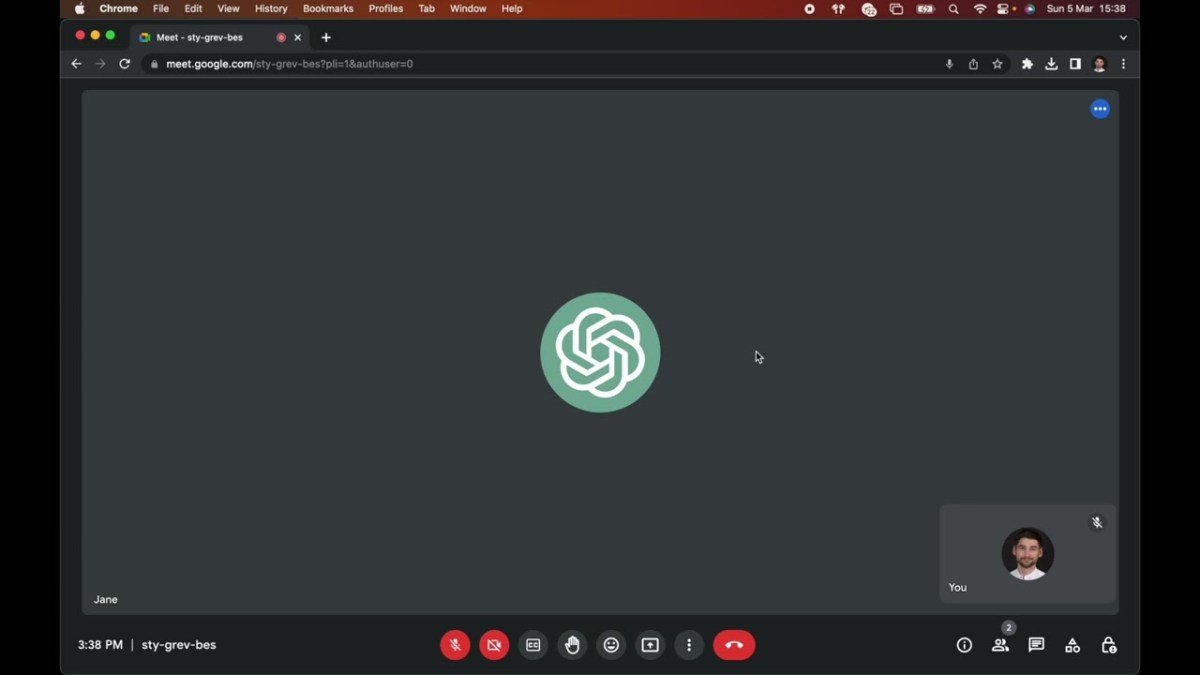Click the Present now screen-share icon
The width and height of the screenshot is (1200, 675).
(650, 645)
